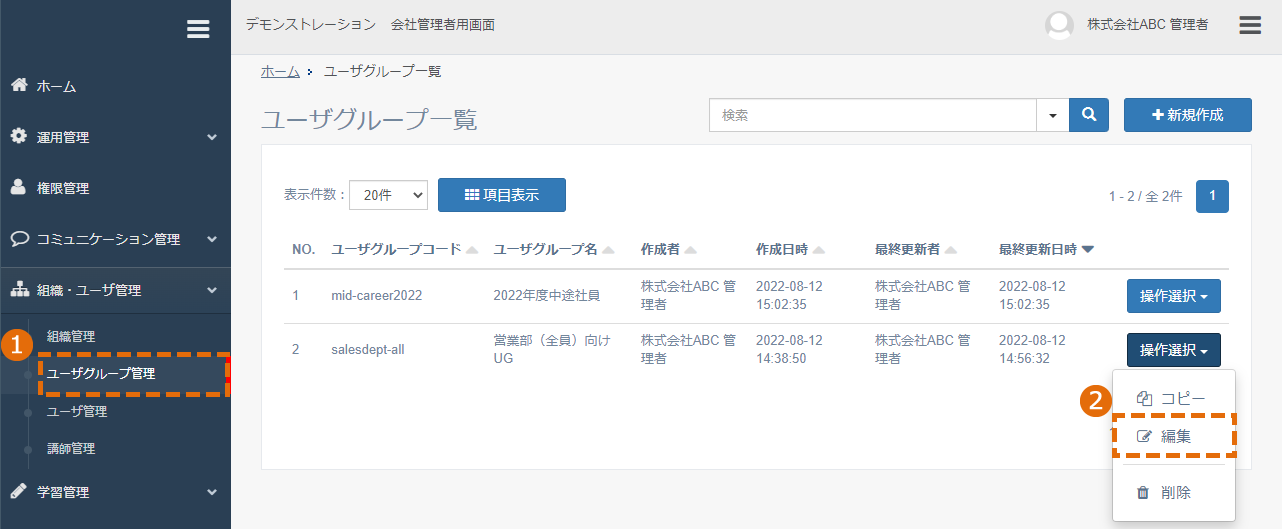Click the 営業部（全員）向けUG group name
1282x529 pixels.
click(x=552, y=349)
